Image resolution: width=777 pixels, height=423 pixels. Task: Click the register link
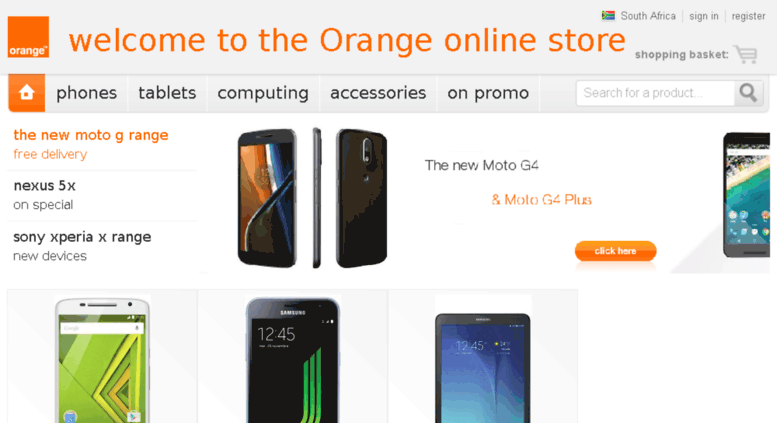tap(748, 16)
